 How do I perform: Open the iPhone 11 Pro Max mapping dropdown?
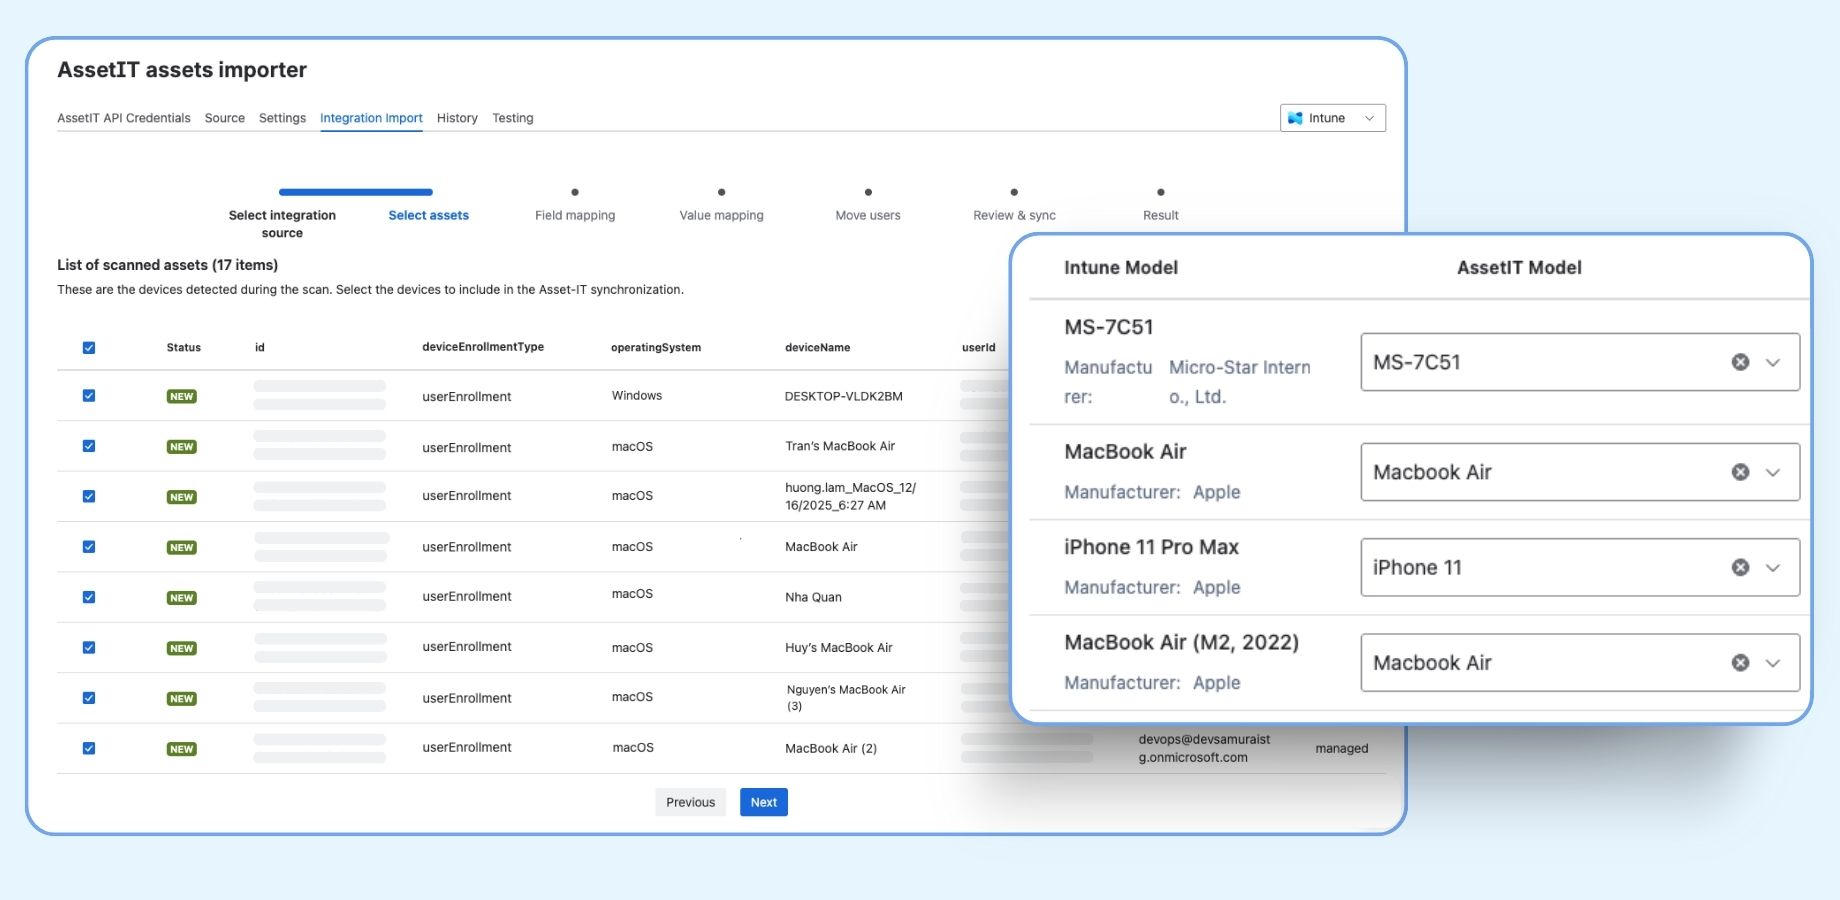[1774, 566]
